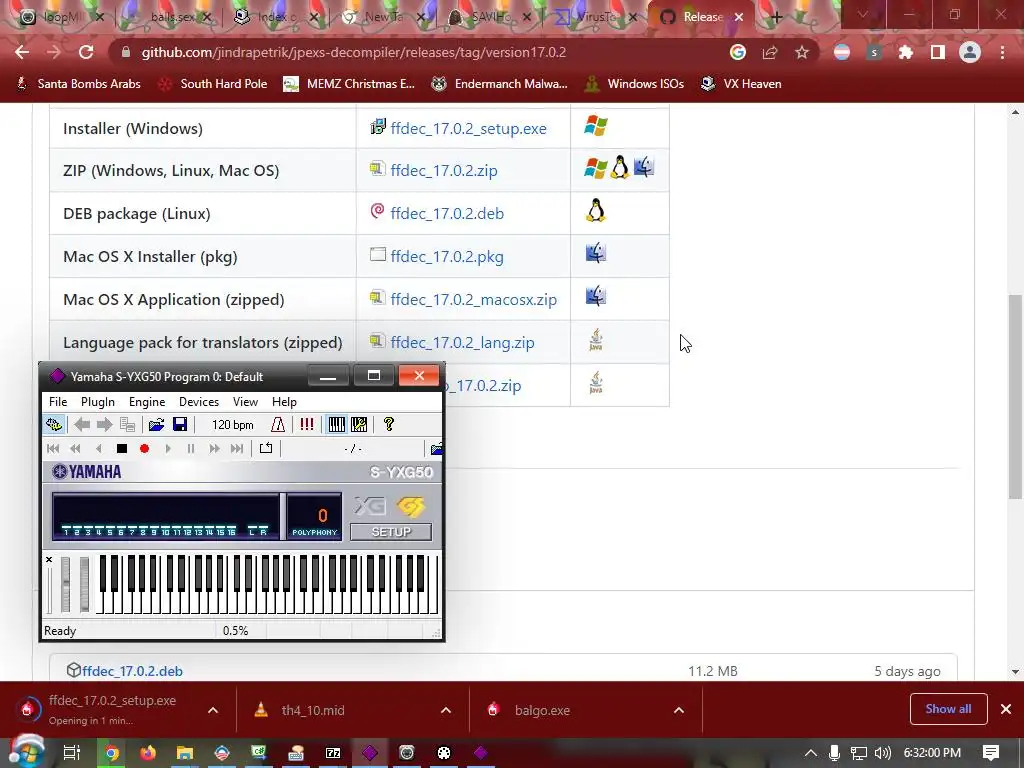The height and width of the screenshot is (768, 1024).
Task: Open the Santa Bombs Arabs bookmark
Action: (x=78, y=84)
